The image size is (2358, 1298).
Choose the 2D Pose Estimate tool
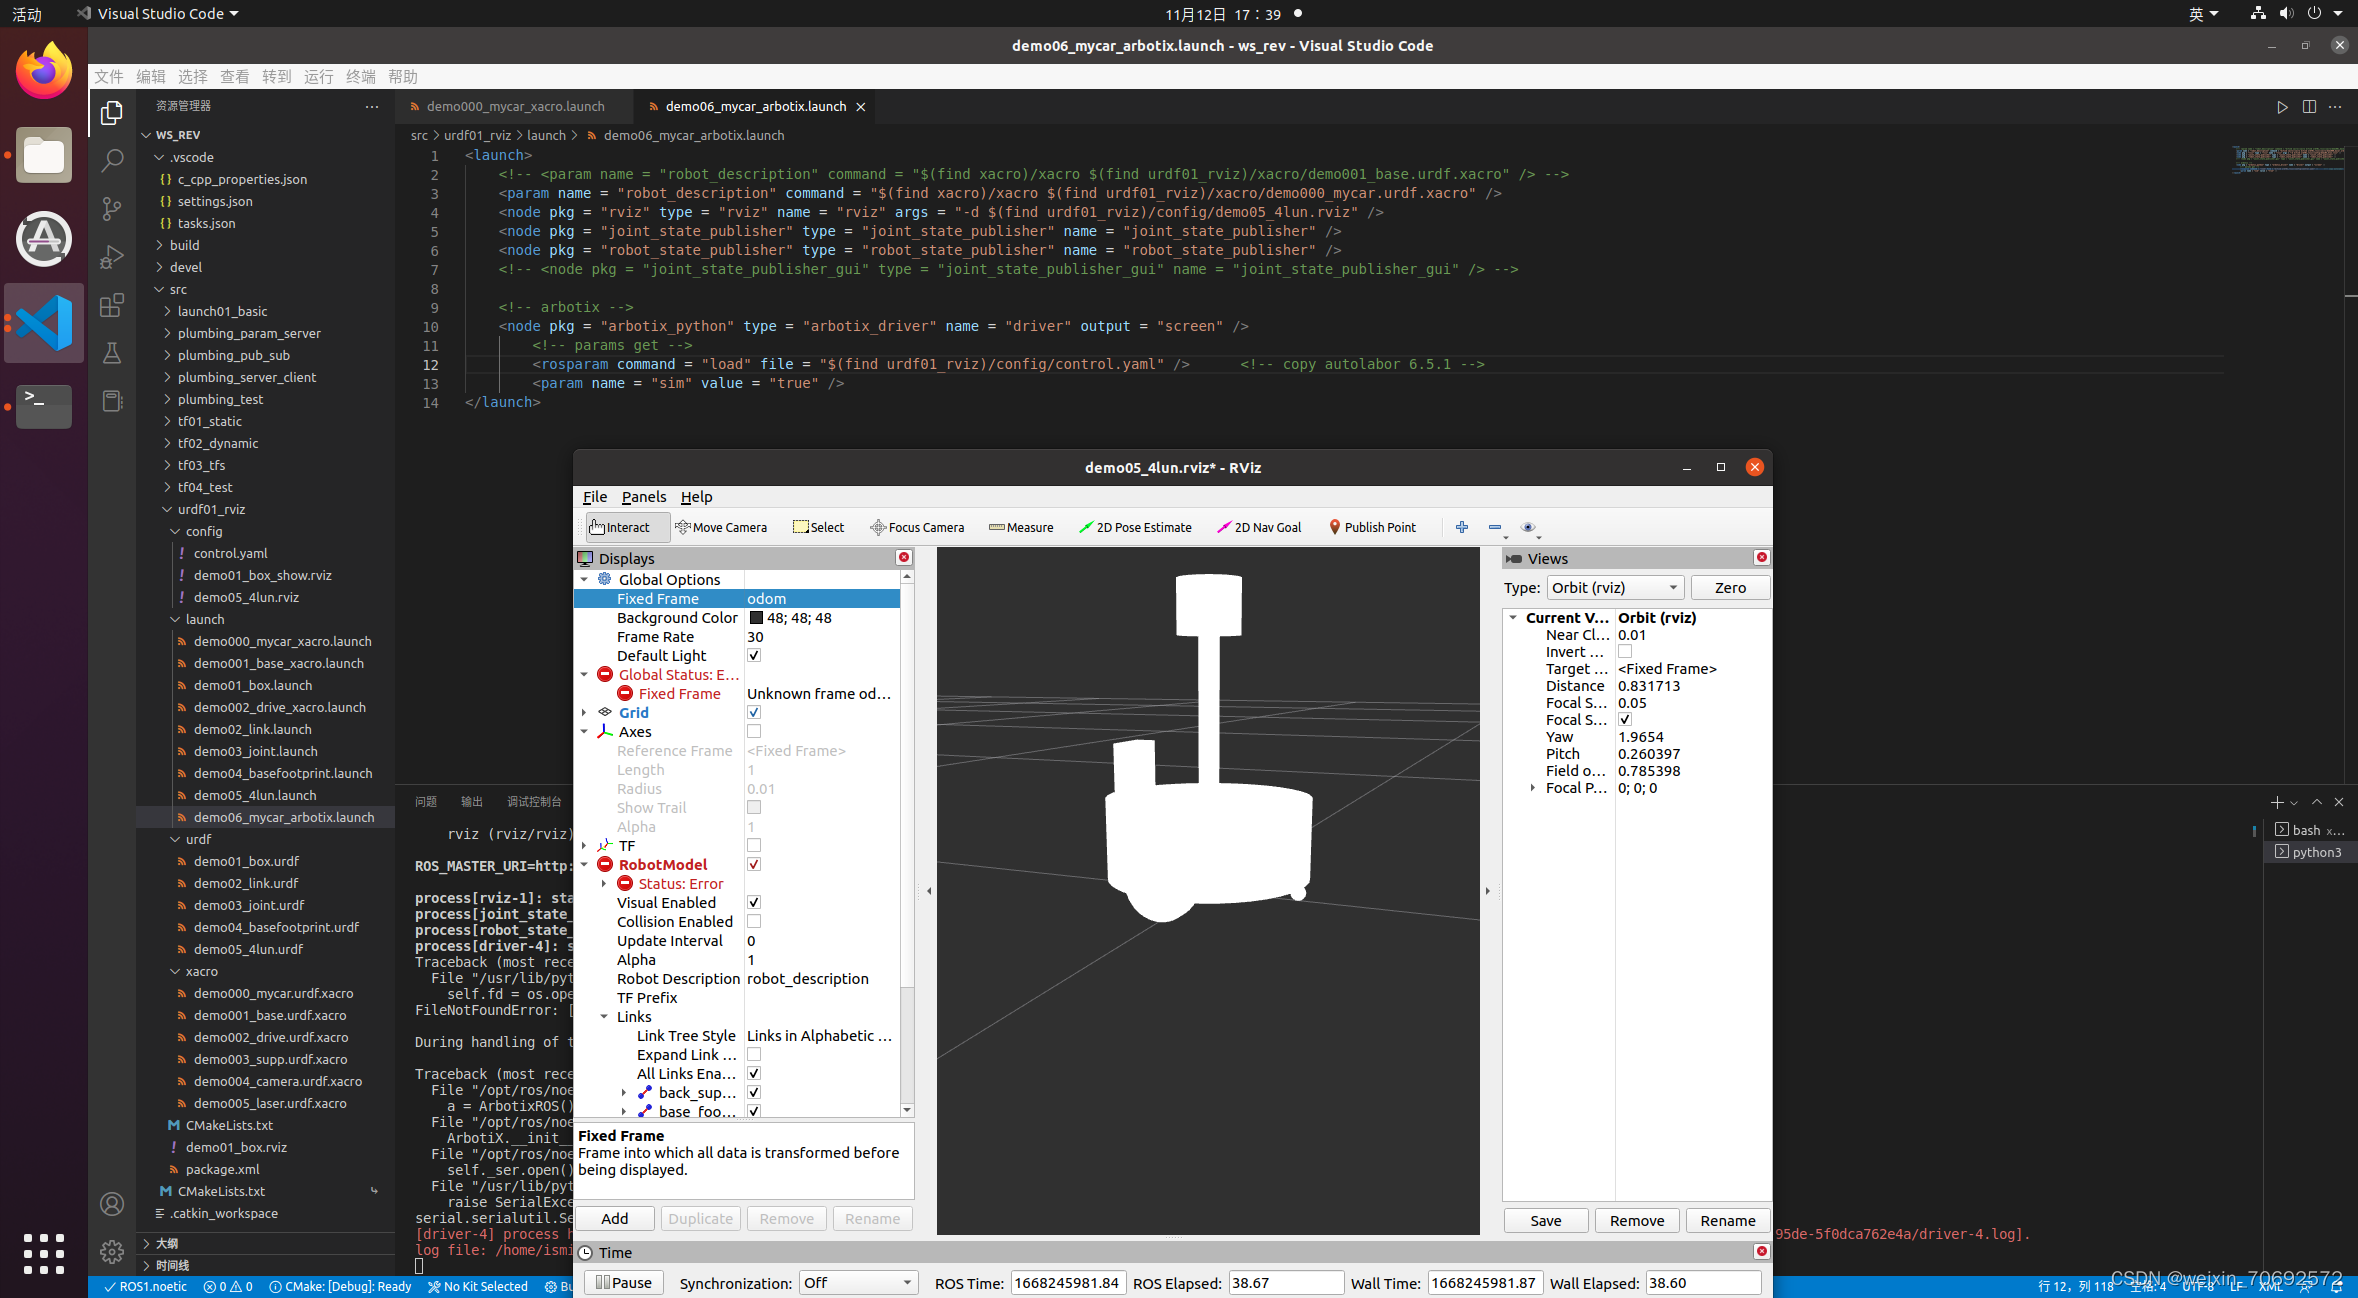(x=1135, y=527)
